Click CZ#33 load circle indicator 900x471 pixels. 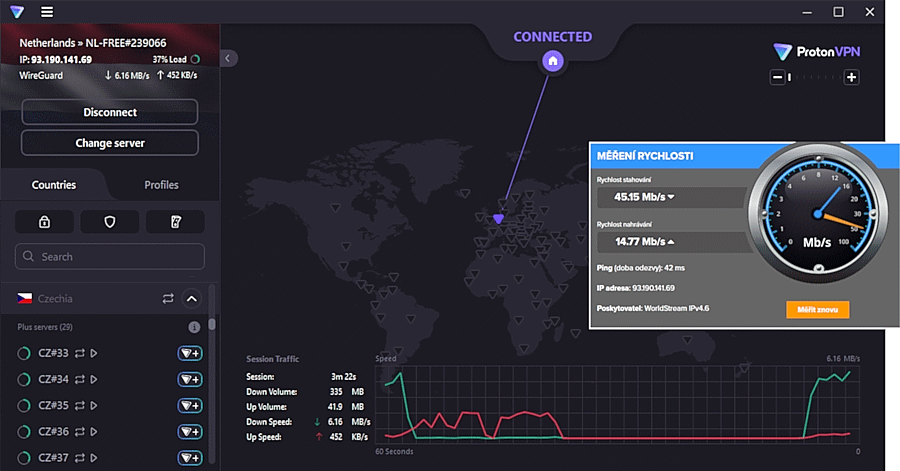24,353
